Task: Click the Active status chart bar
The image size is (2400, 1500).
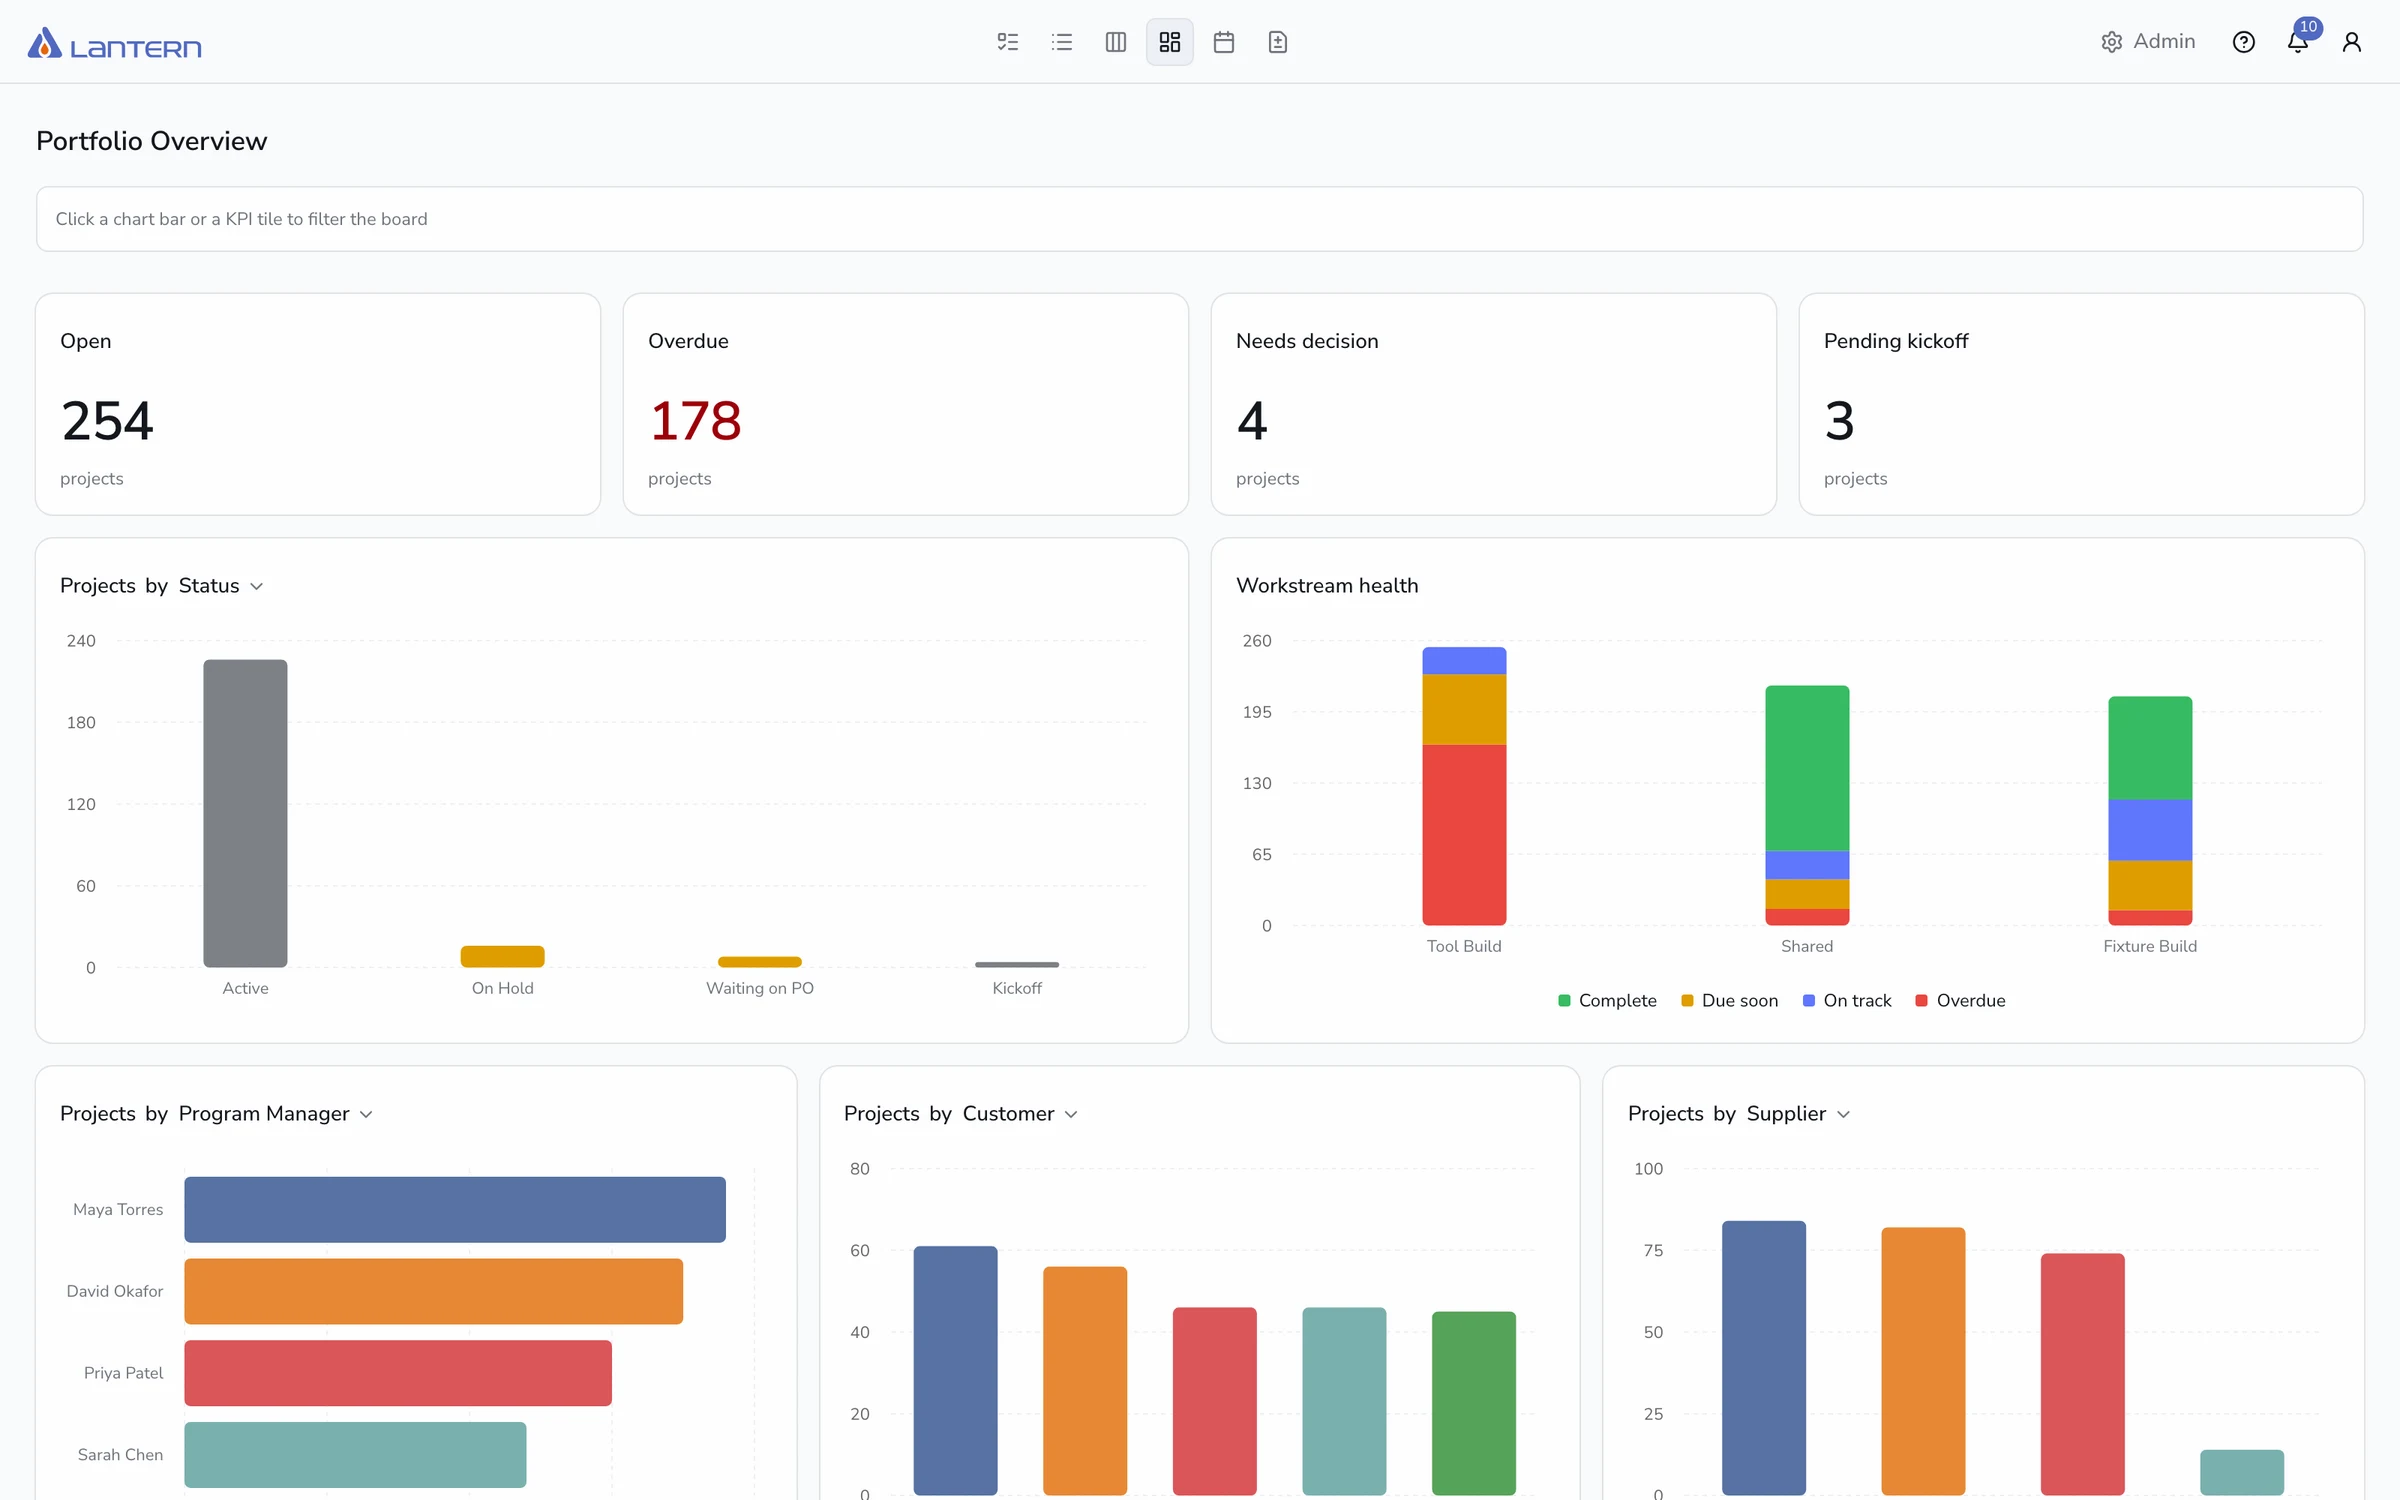Action: pos(245,813)
